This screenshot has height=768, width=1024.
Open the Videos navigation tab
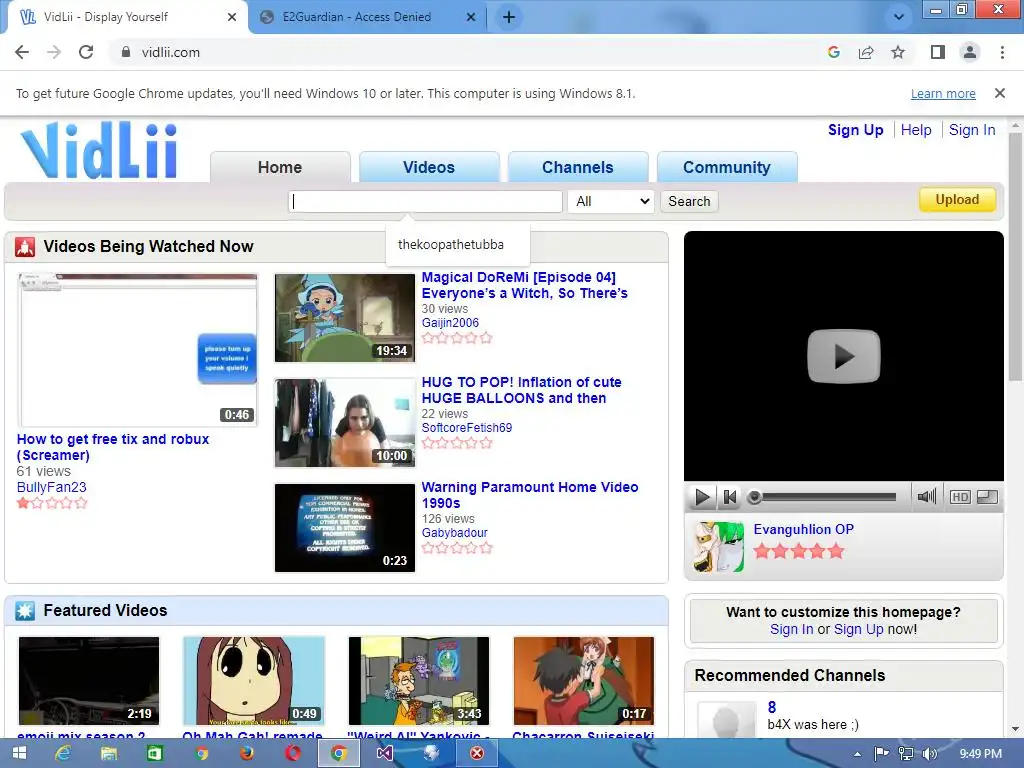click(429, 167)
